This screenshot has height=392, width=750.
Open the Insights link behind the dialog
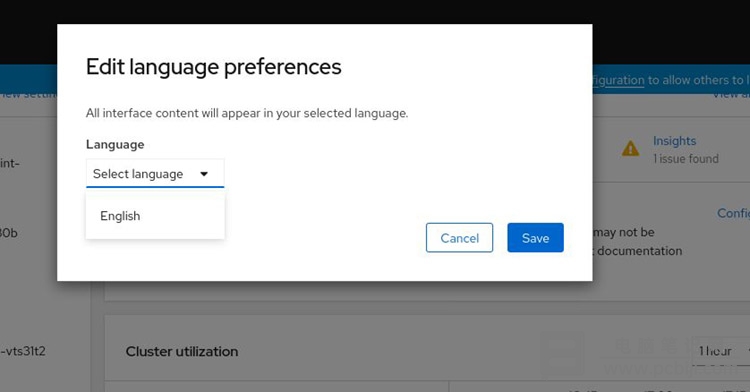coord(674,141)
